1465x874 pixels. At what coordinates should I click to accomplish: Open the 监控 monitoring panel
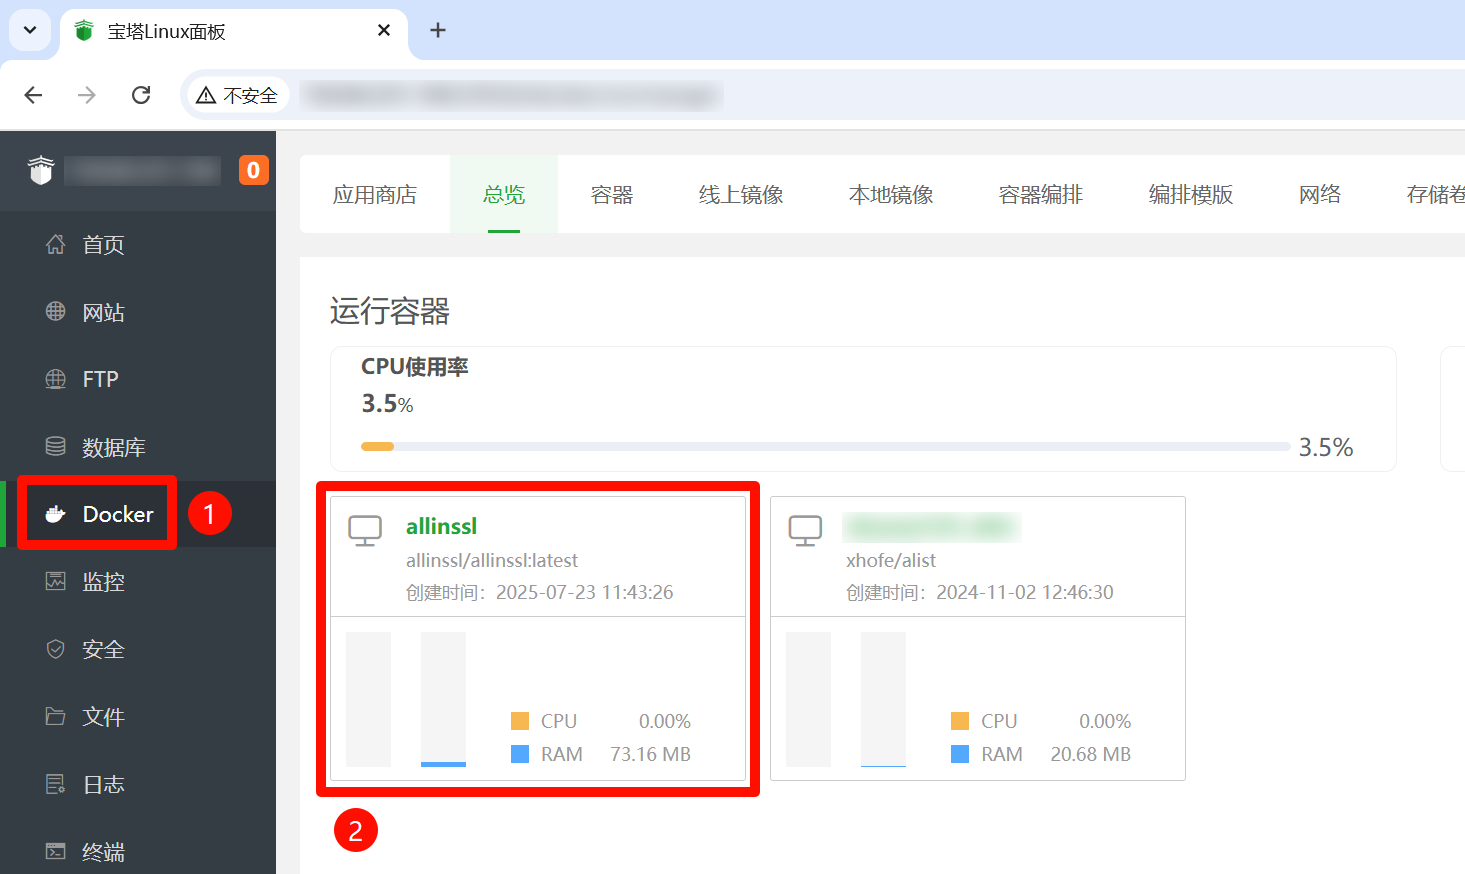click(103, 581)
